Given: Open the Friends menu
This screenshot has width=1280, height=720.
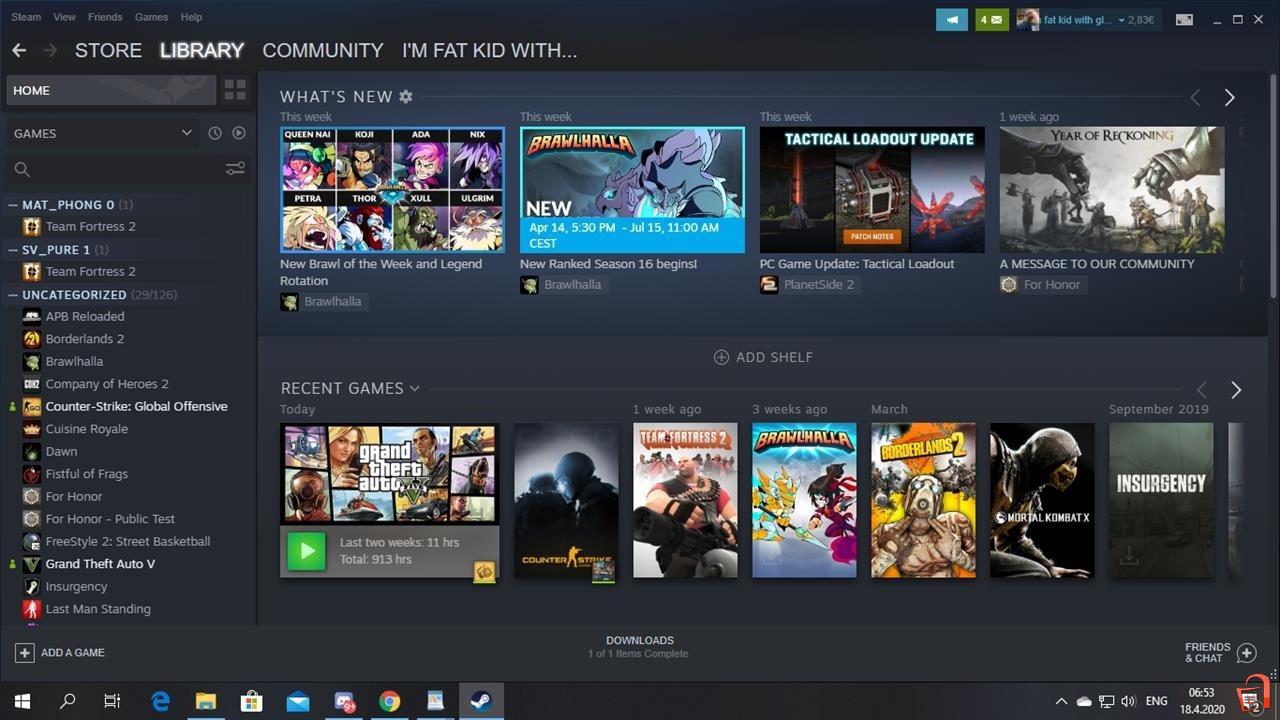Looking at the screenshot, I should point(105,17).
